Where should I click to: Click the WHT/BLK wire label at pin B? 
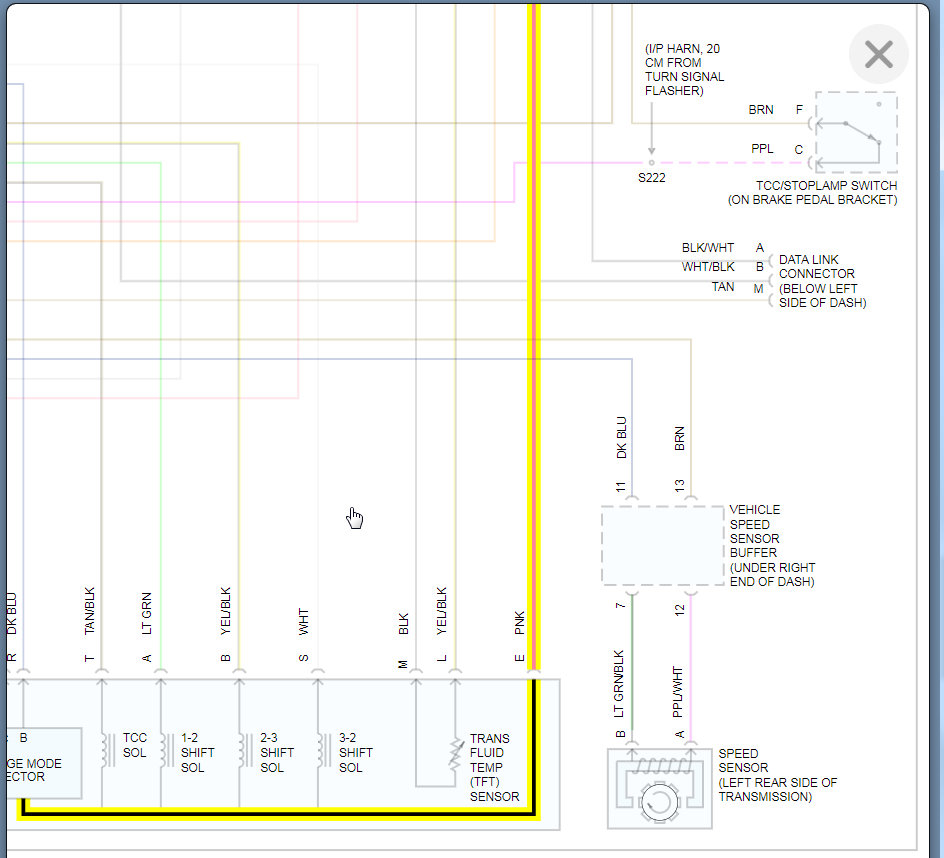pos(708,267)
